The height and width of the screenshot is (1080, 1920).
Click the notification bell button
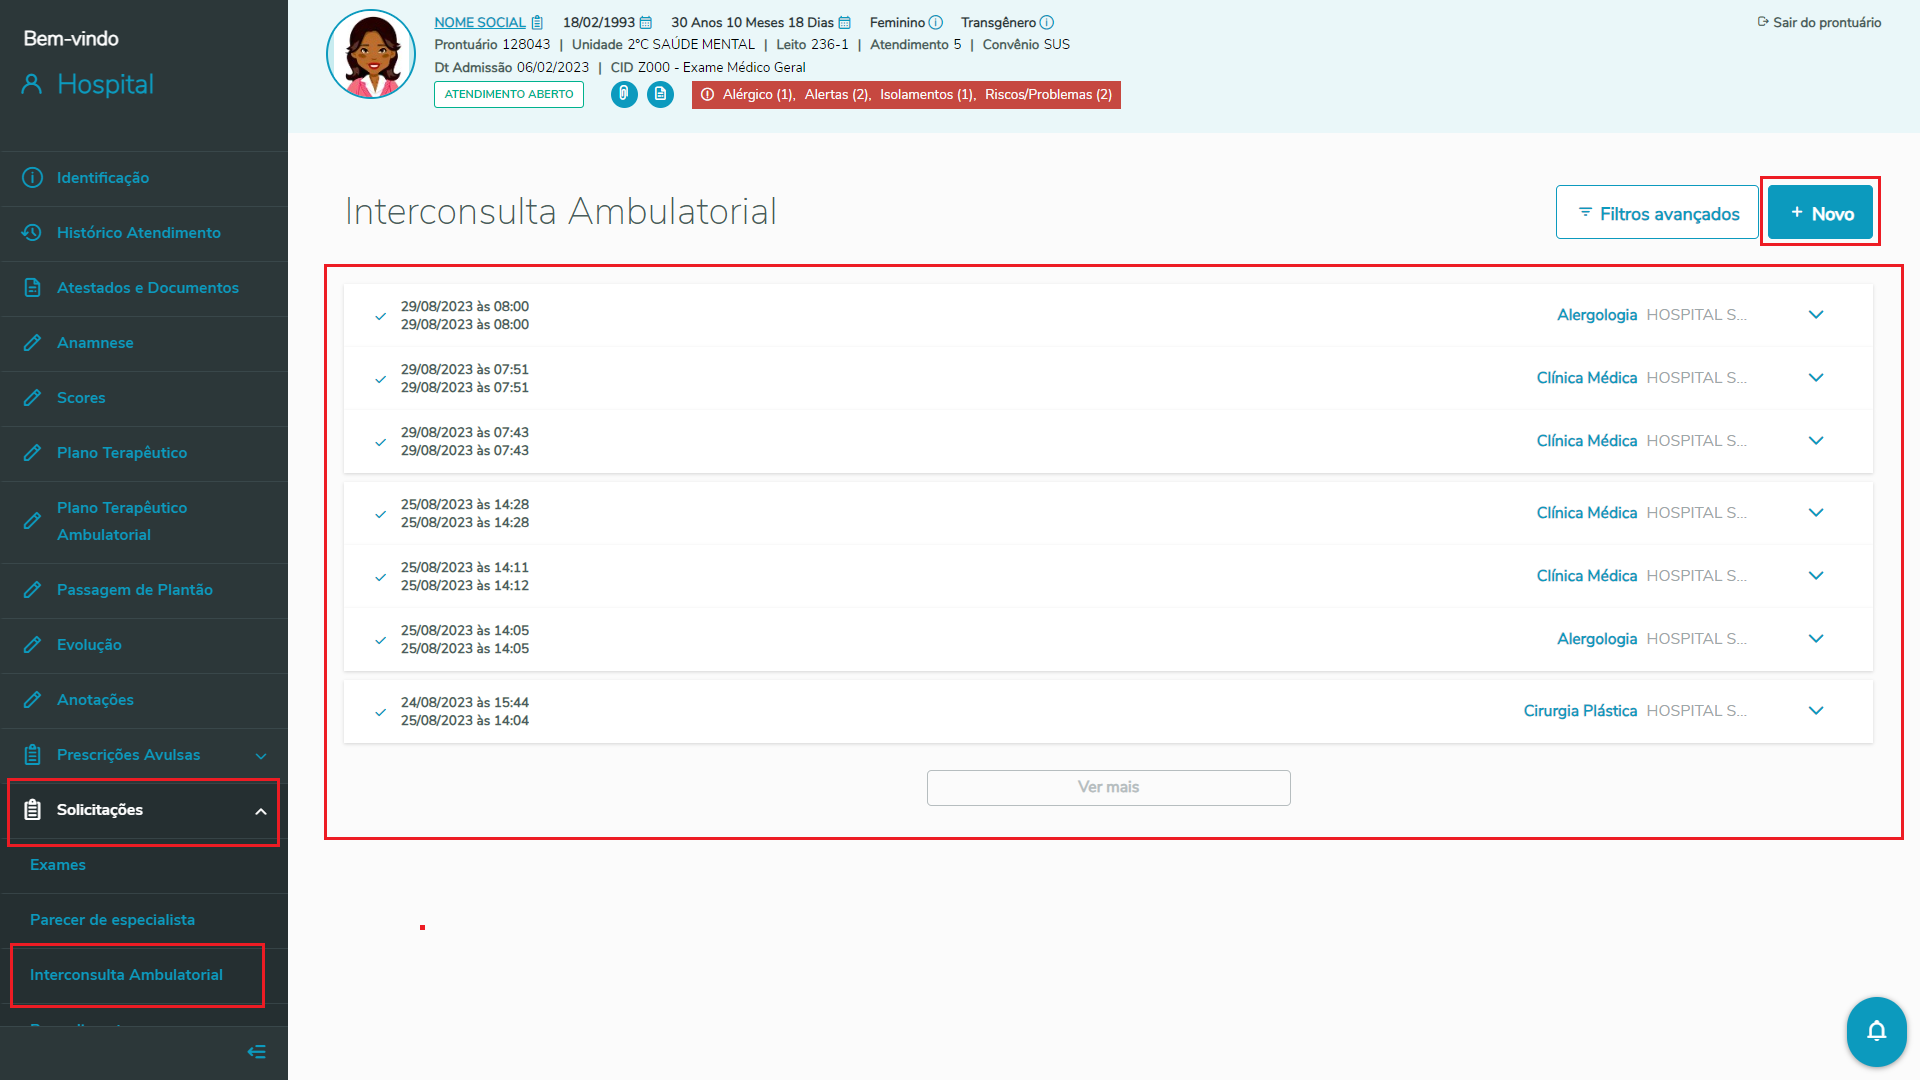pos(1876,1031)
